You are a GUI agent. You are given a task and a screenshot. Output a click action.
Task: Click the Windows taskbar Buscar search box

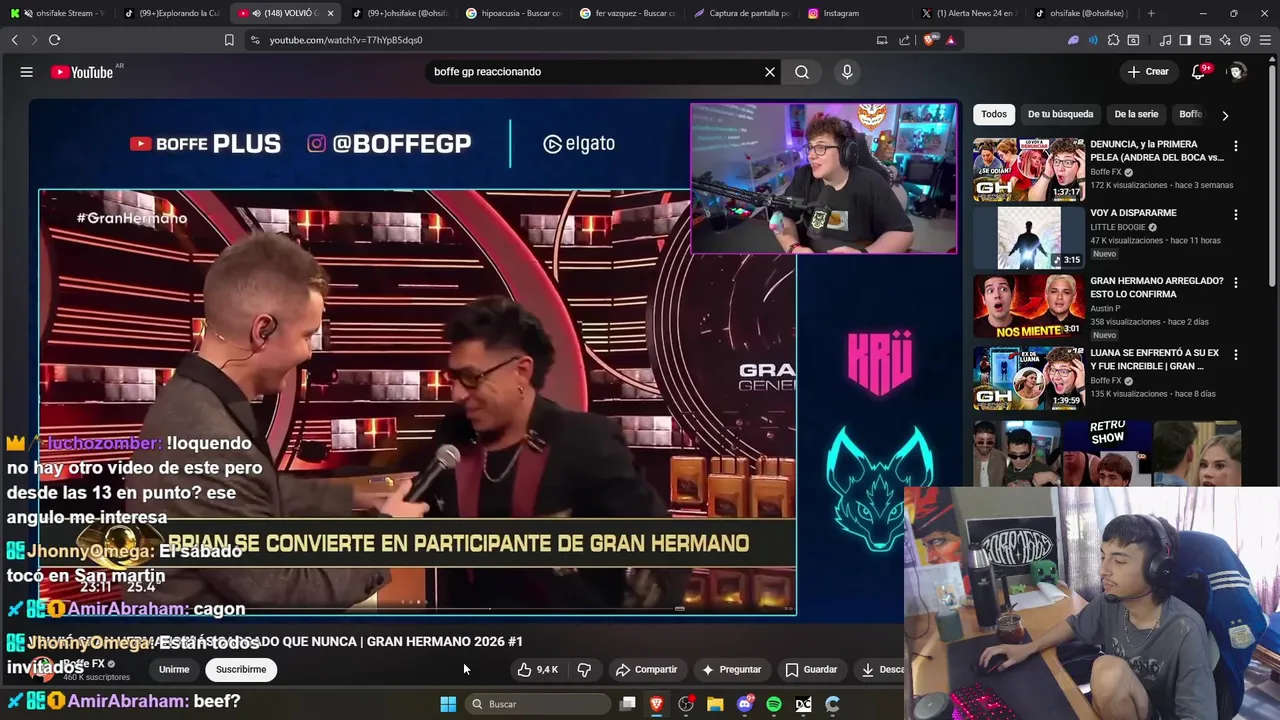540,704
